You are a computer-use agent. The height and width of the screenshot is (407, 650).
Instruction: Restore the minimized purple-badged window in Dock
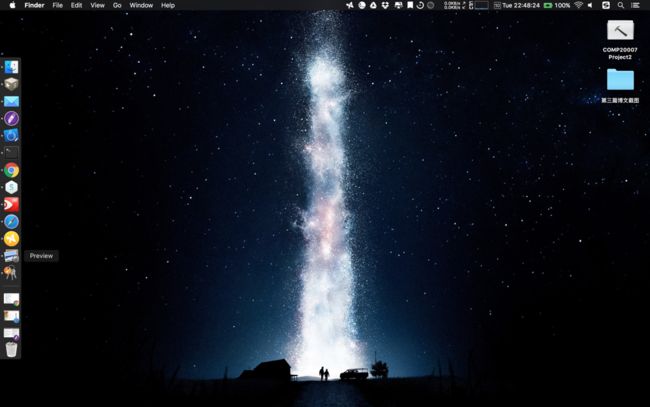11,334
